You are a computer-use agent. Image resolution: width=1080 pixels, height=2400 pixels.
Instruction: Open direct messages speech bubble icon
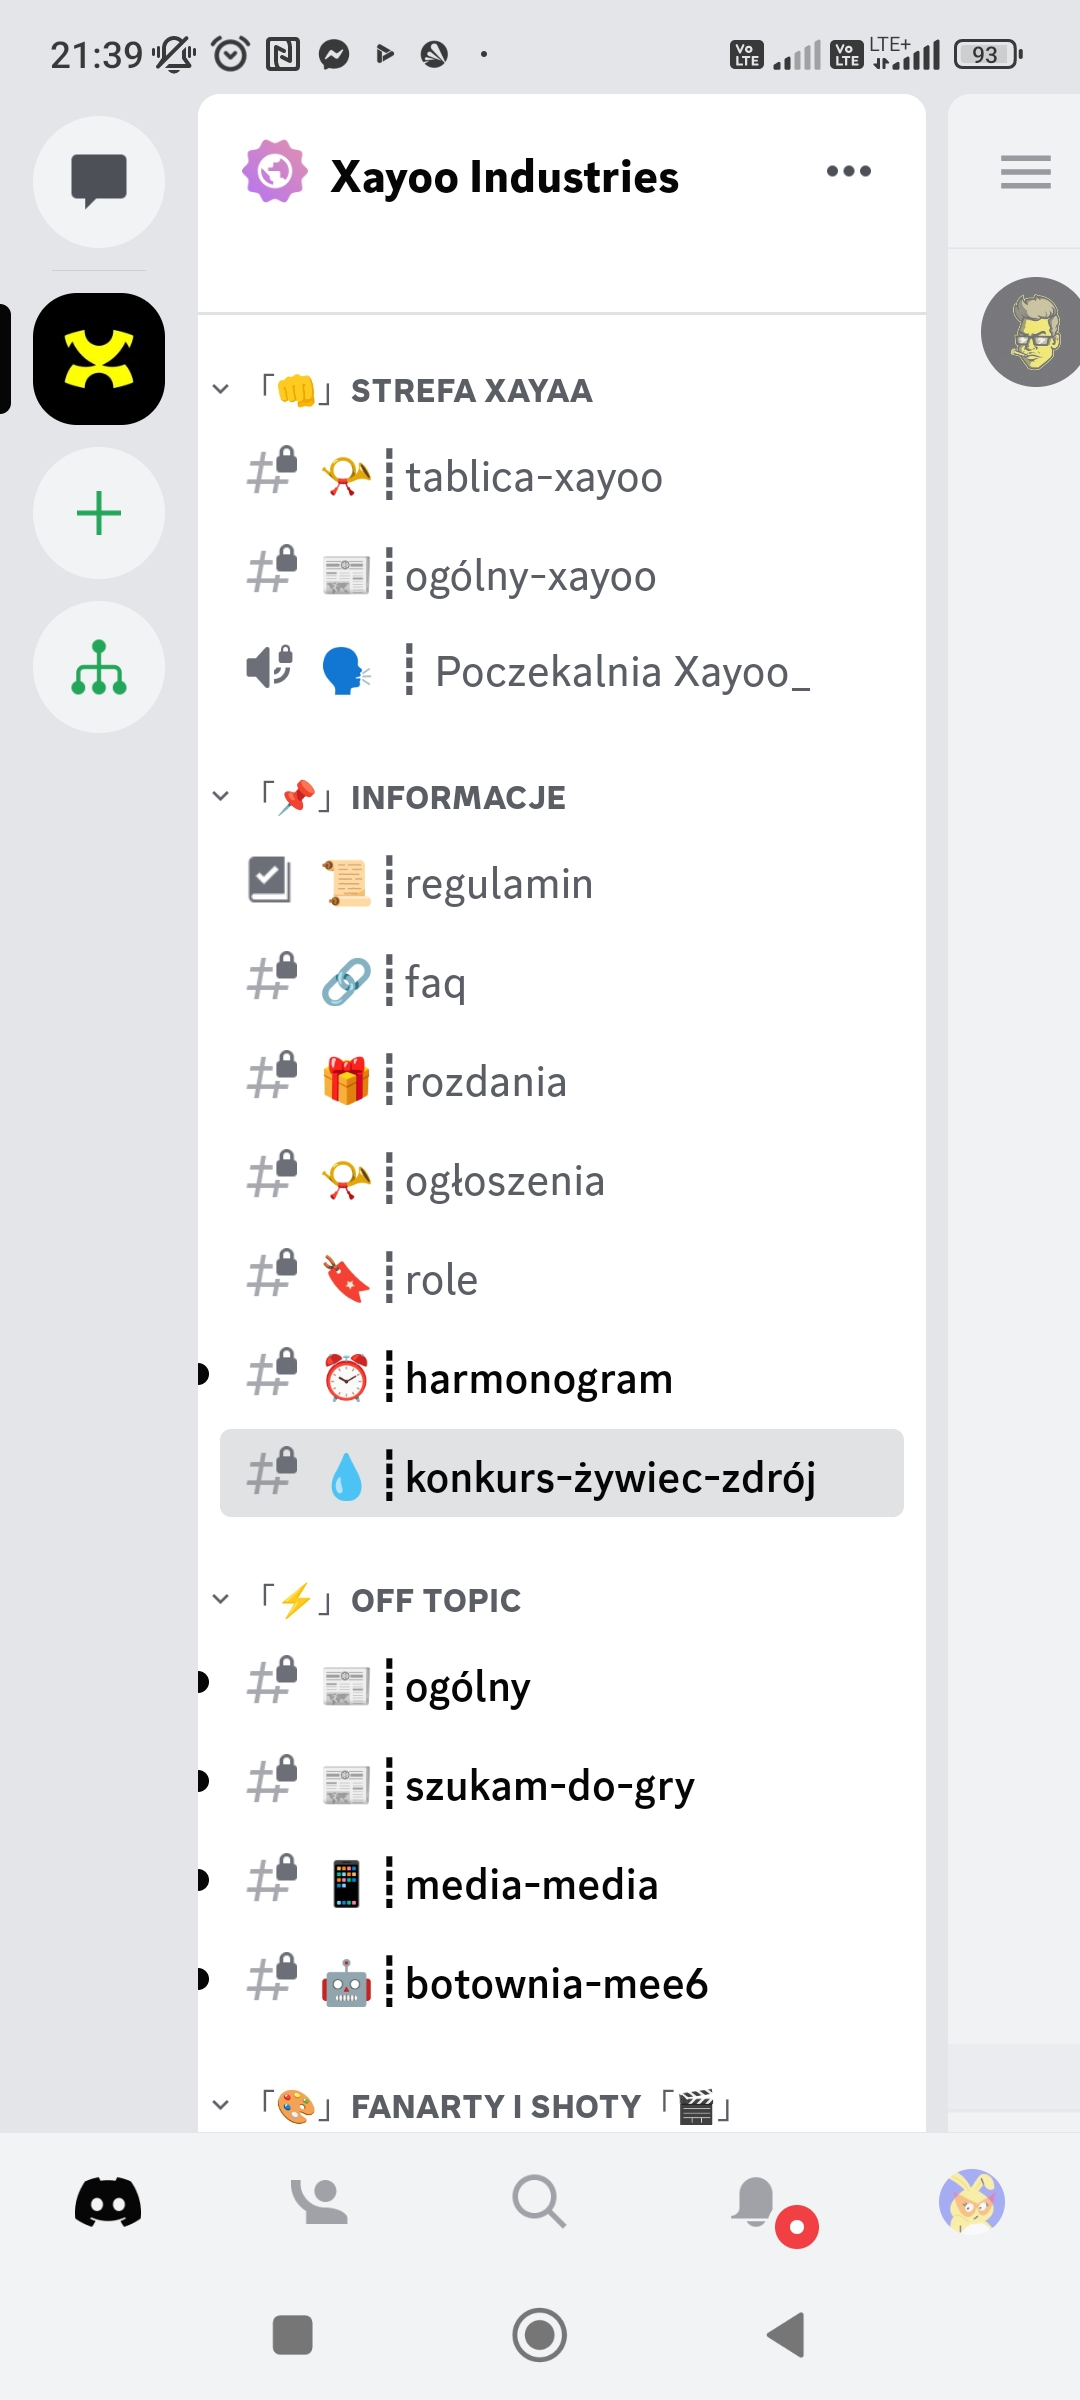(x=99, y=181)
